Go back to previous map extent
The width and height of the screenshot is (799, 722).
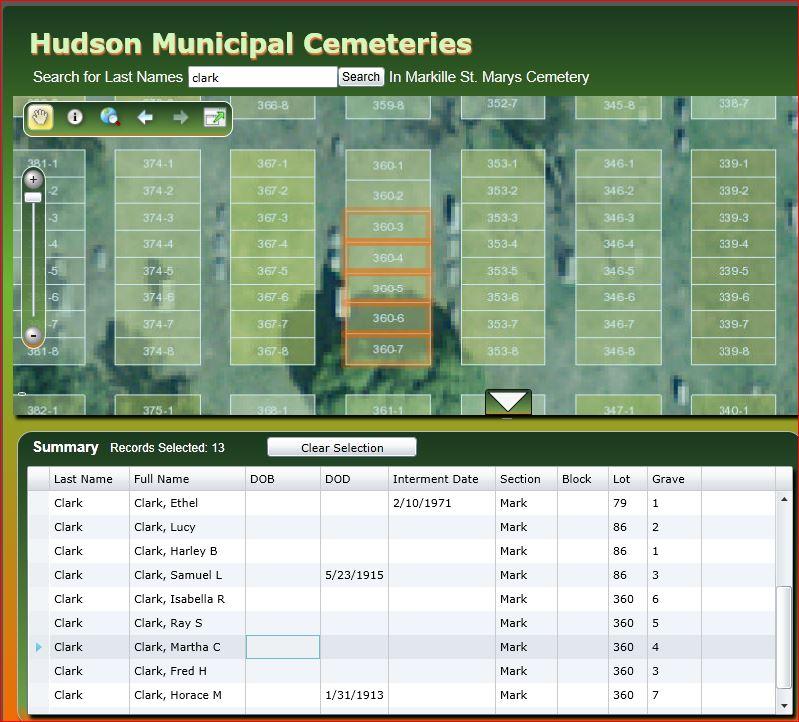(145, 117)
